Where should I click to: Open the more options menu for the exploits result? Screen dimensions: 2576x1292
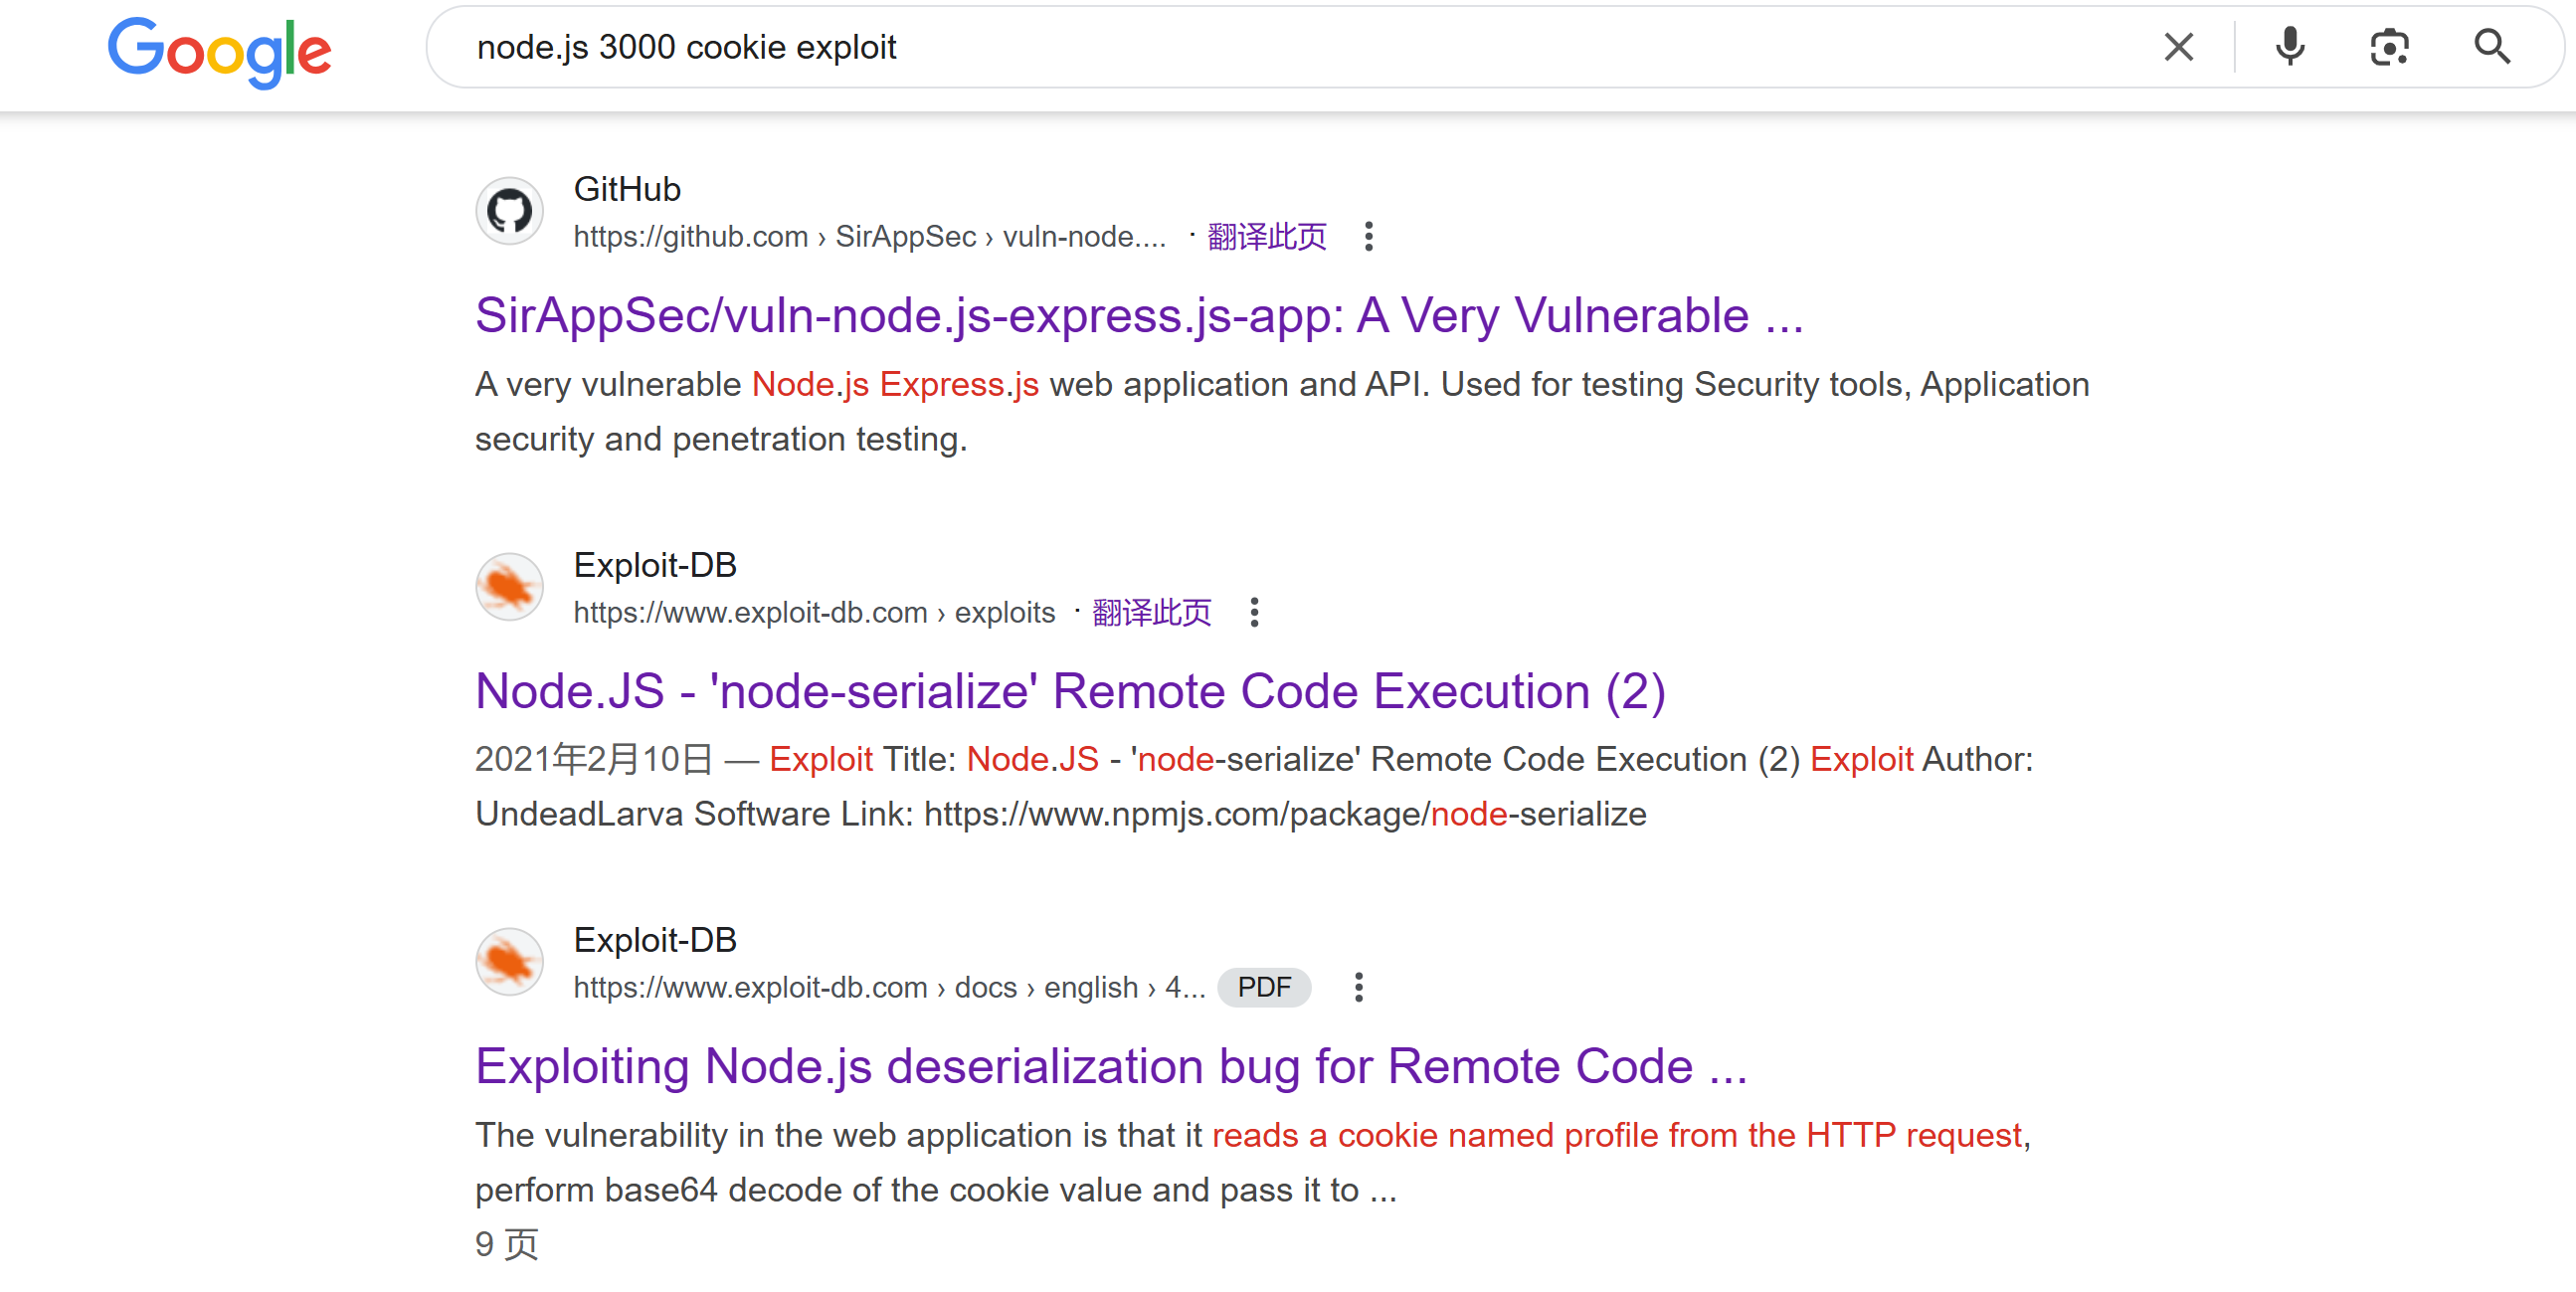[1254, 612]
